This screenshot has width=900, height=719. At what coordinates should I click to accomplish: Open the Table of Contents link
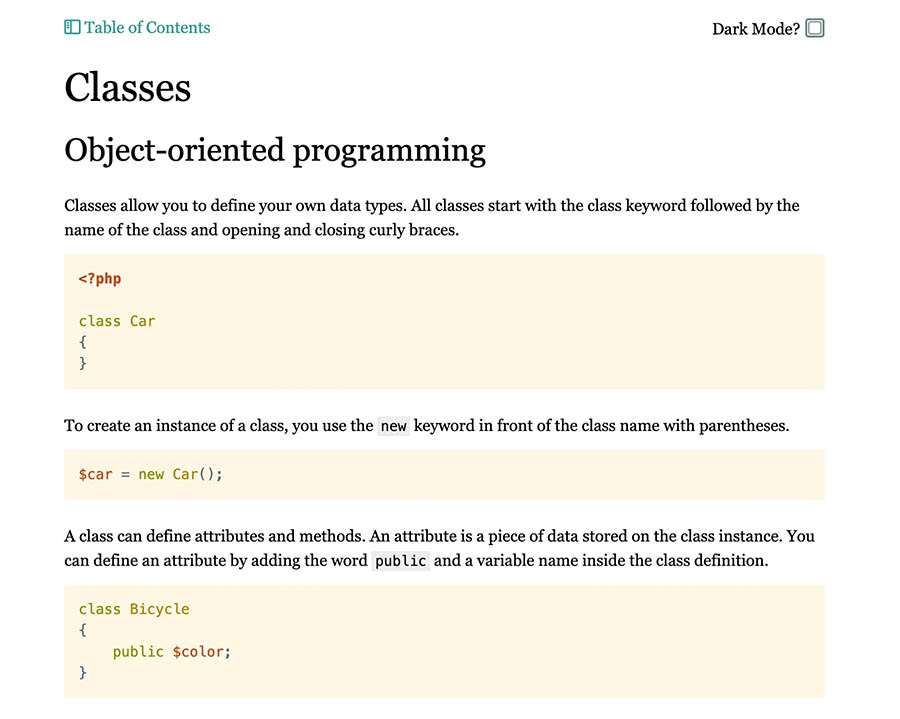[x=147, y=28]
